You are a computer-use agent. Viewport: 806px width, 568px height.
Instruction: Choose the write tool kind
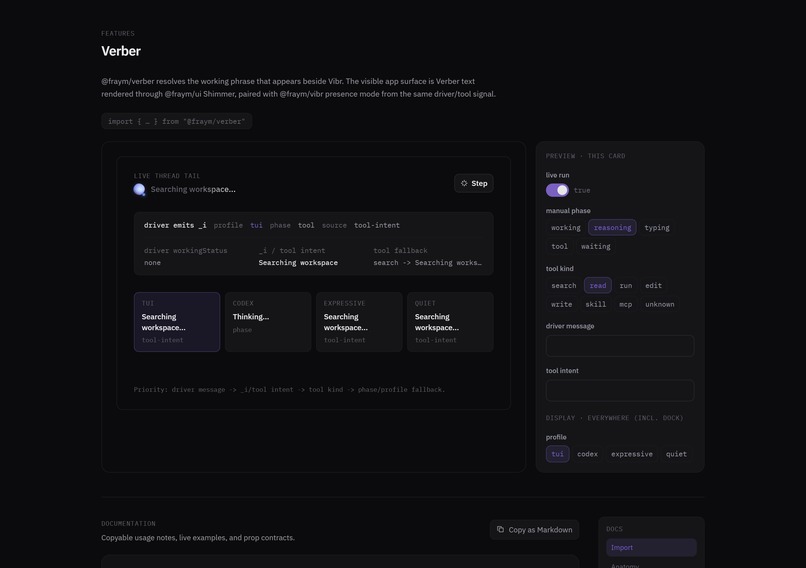pyautogui.click(x=561, y=304)
